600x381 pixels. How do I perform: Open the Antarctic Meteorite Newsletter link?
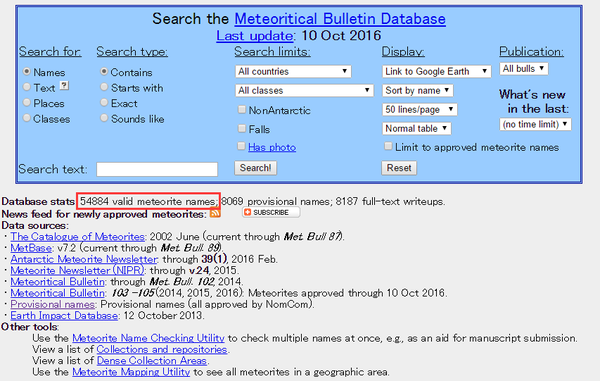tap(84, 259)
